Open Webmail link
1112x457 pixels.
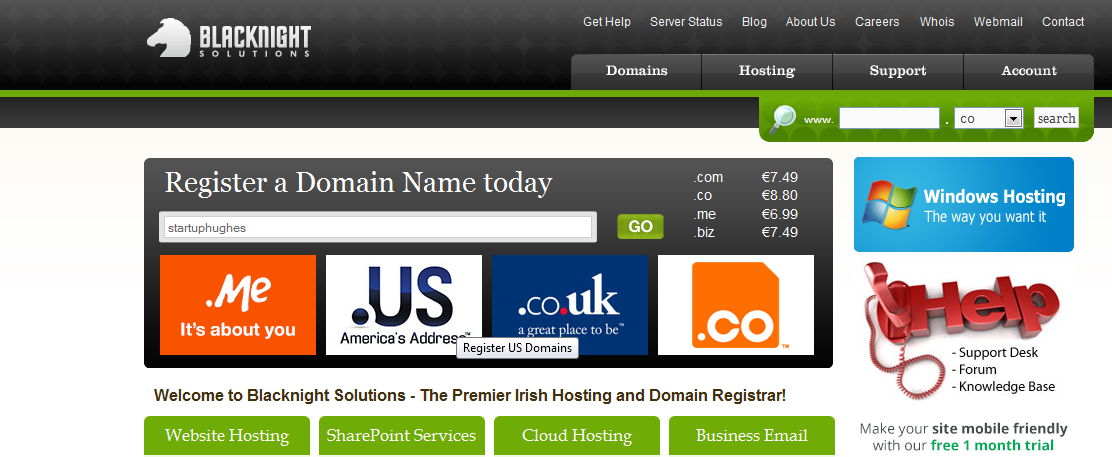pos(998,22)
